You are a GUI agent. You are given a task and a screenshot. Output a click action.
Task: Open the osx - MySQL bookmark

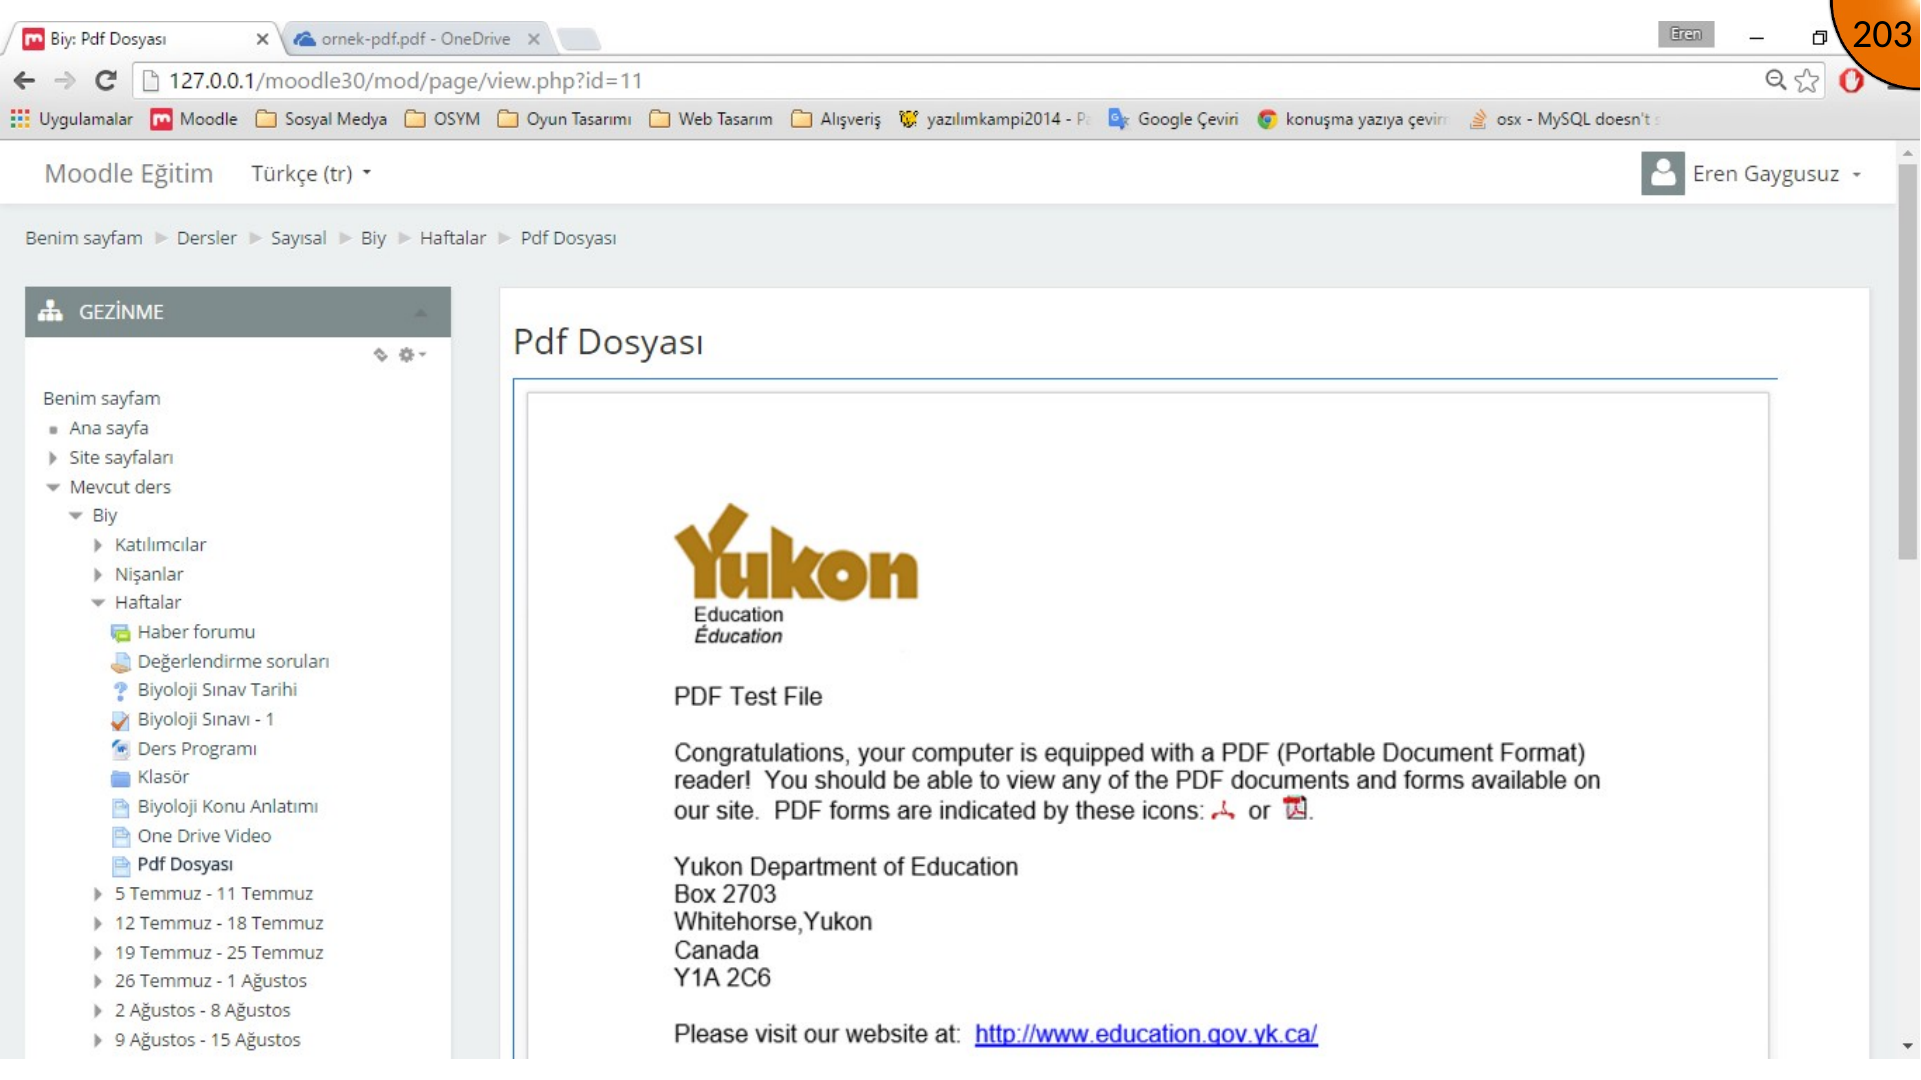pos(1563,119)
